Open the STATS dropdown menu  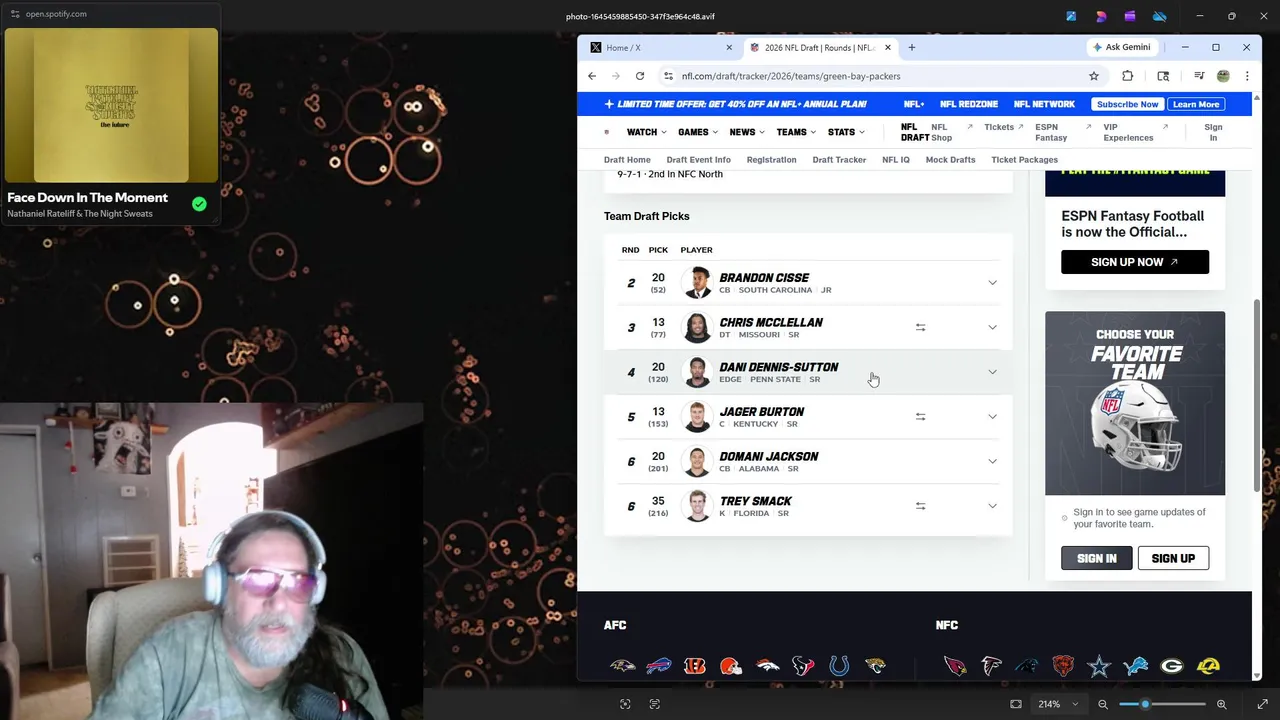coord(846,132)
